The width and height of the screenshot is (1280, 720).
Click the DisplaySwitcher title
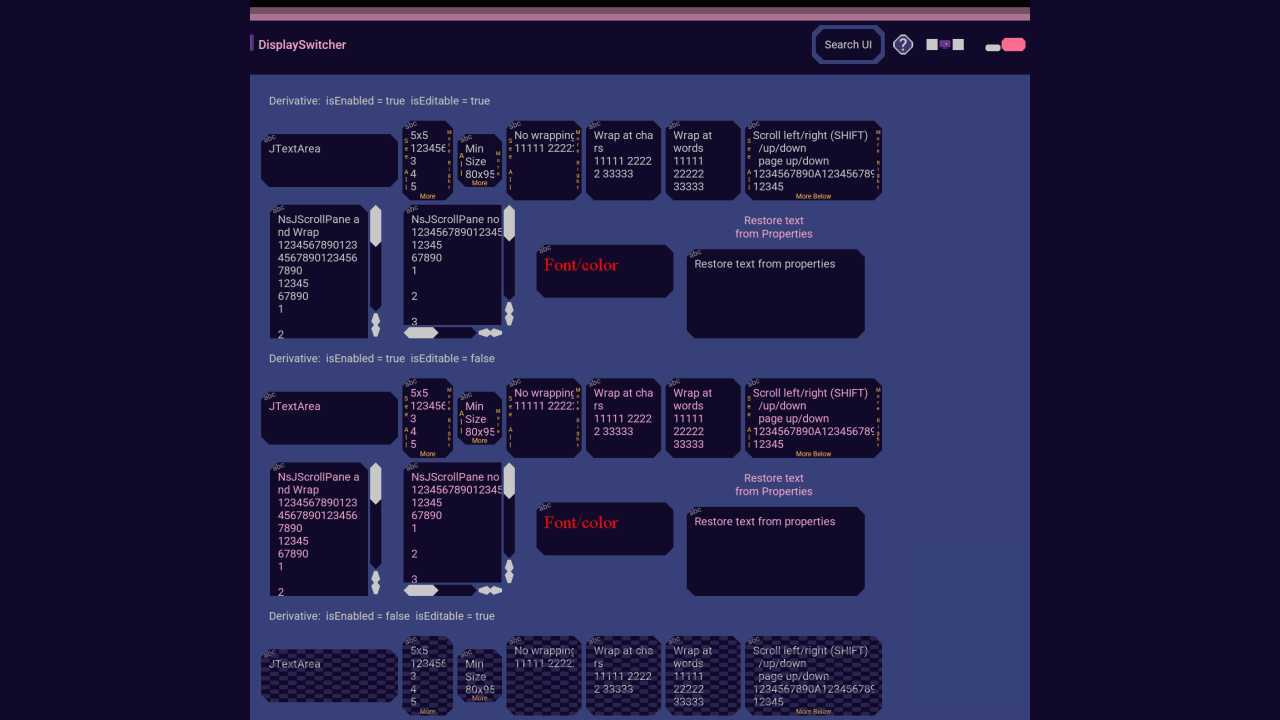coord(302,45)
